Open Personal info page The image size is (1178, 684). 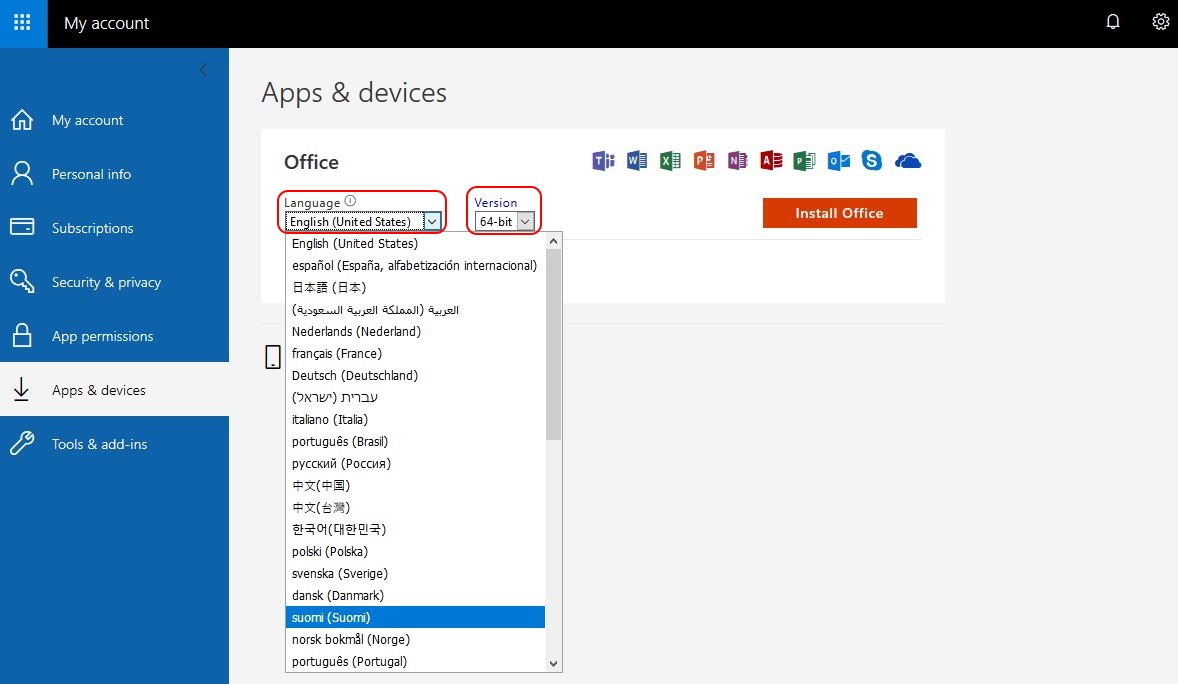point(114,174)
